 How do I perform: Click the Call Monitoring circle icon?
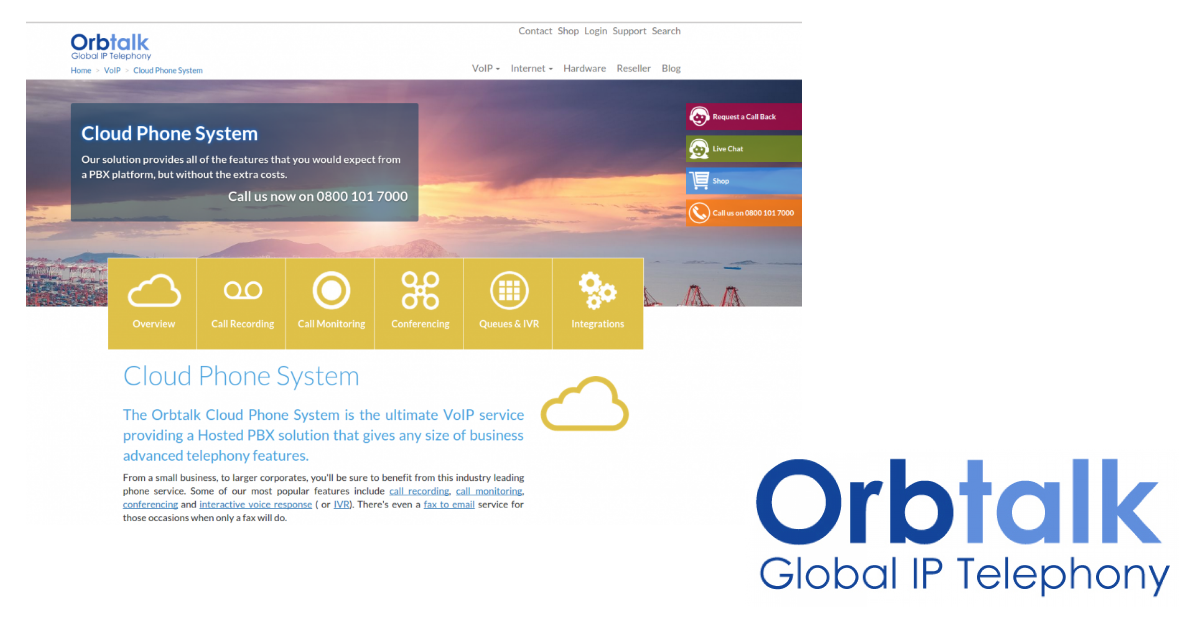330,290
